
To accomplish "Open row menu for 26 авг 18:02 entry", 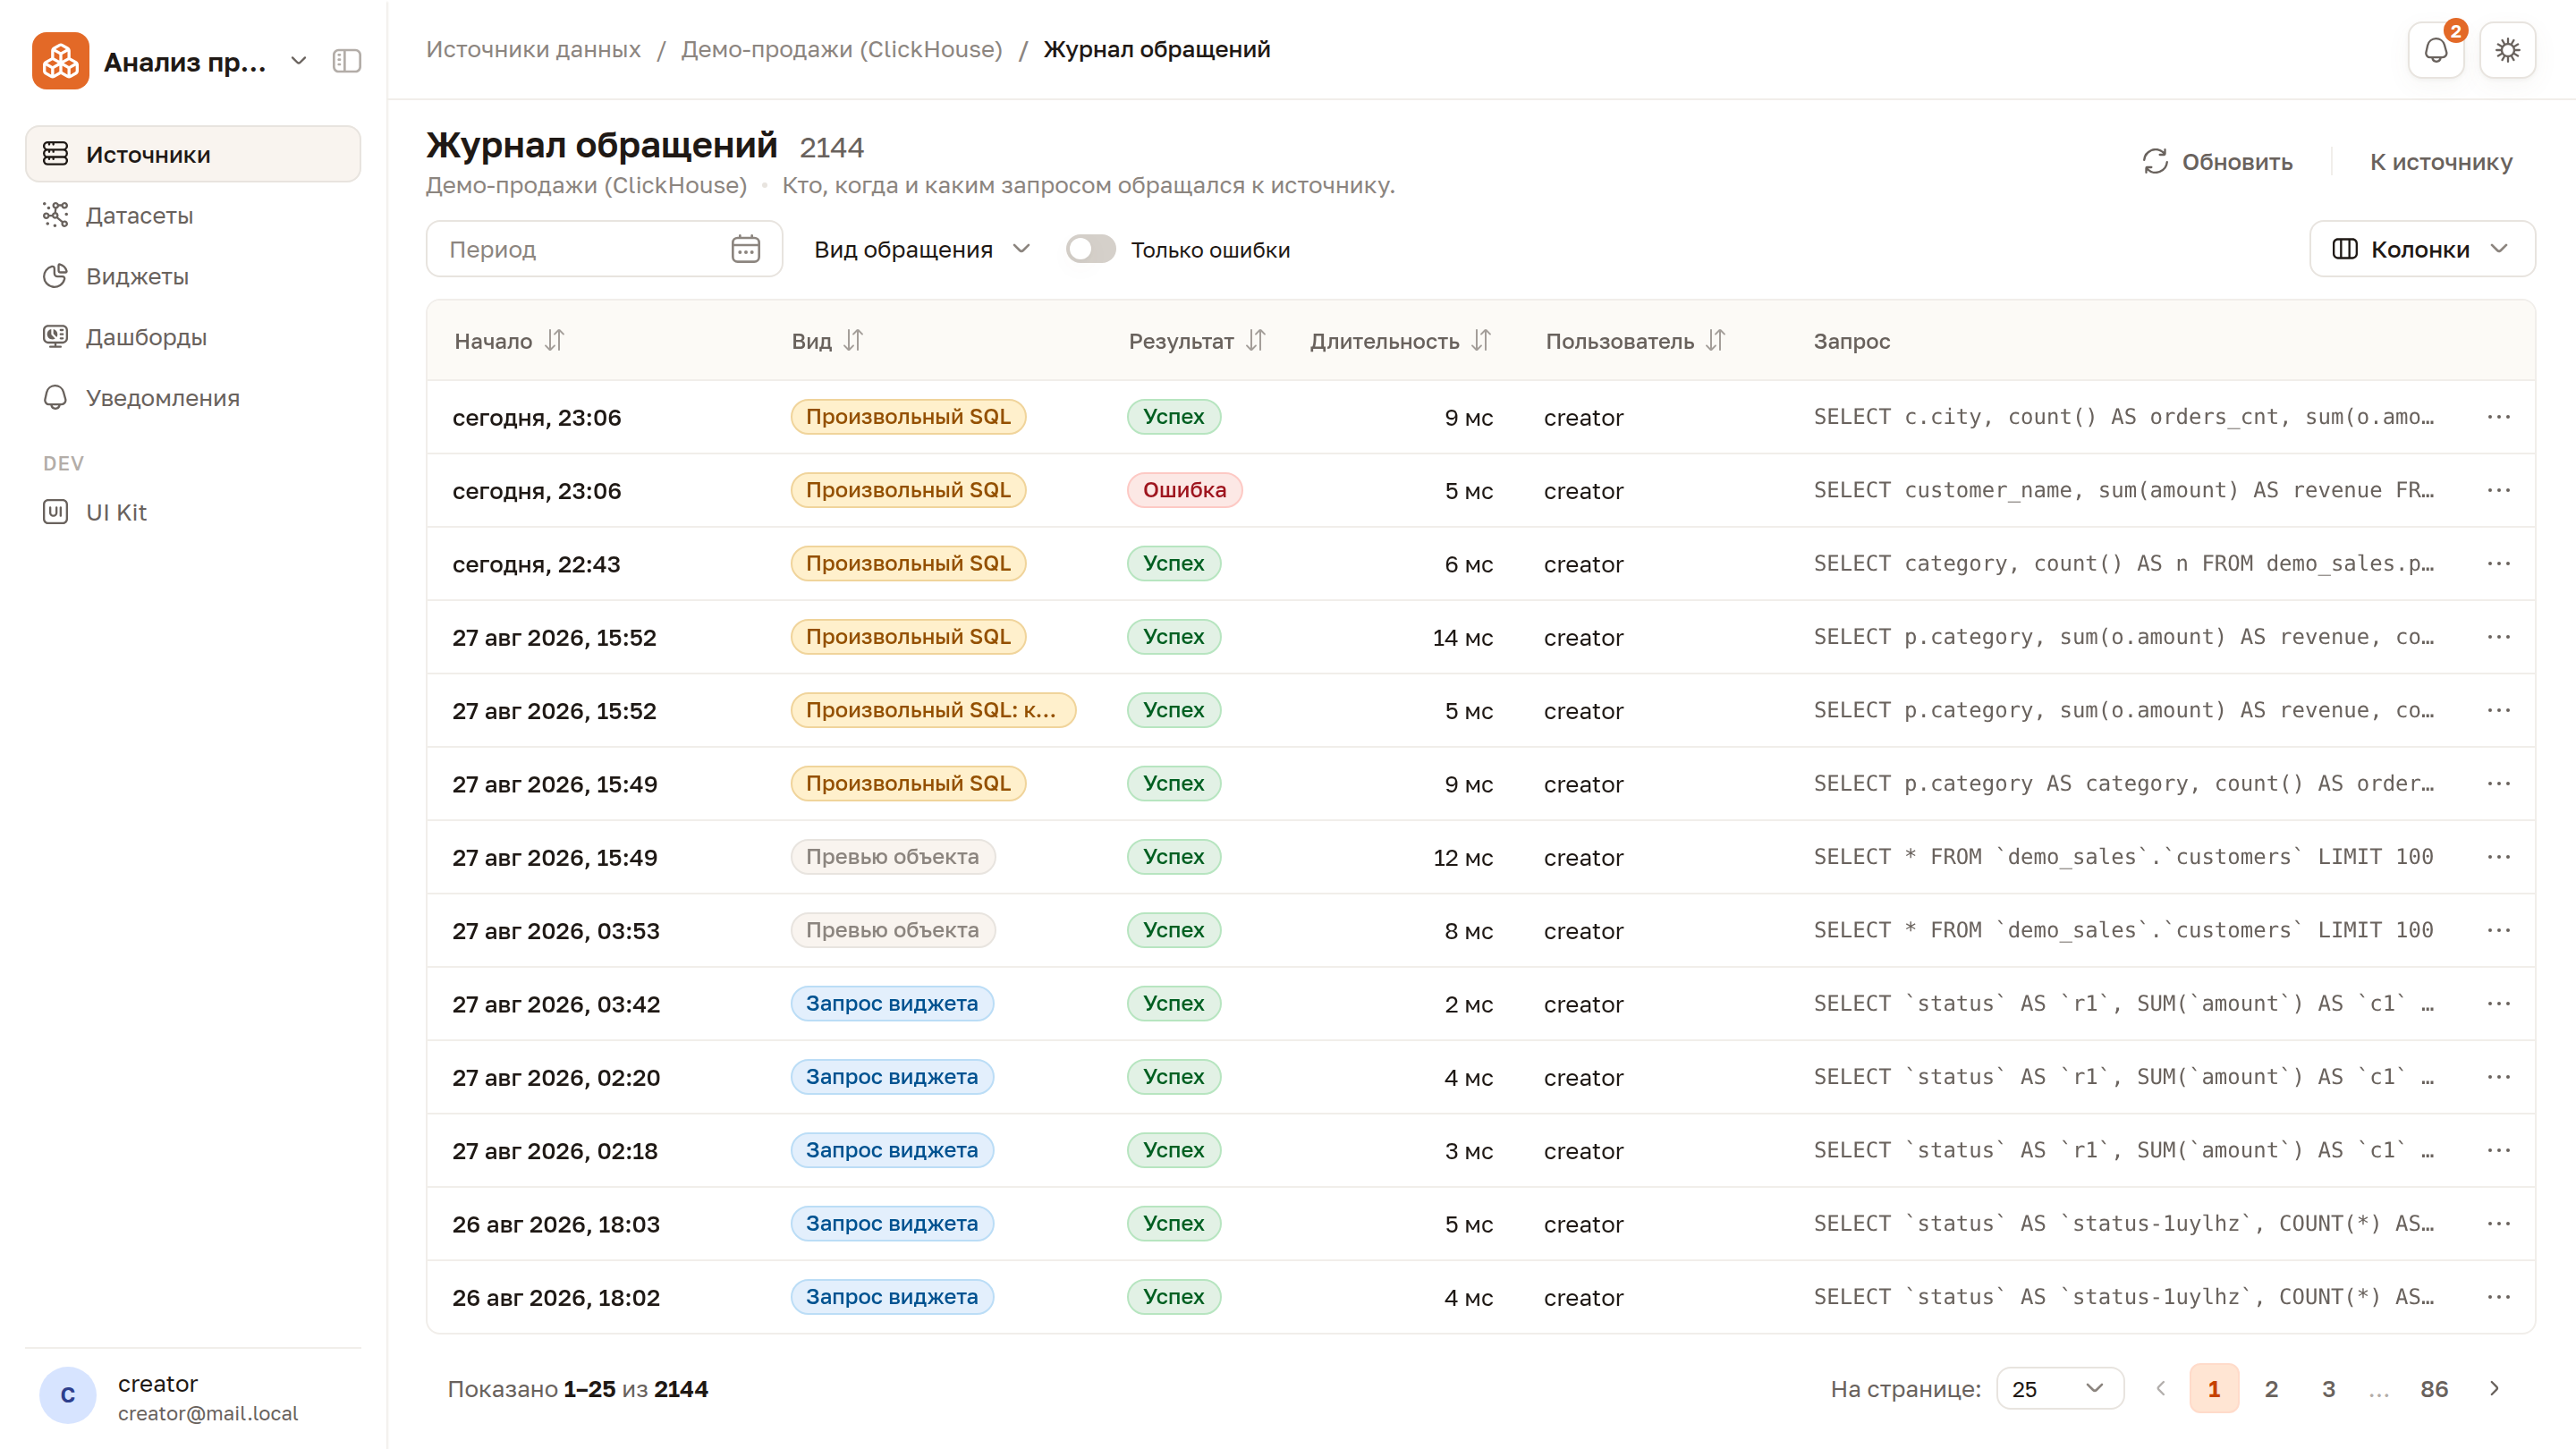I will [2498, 1297].
